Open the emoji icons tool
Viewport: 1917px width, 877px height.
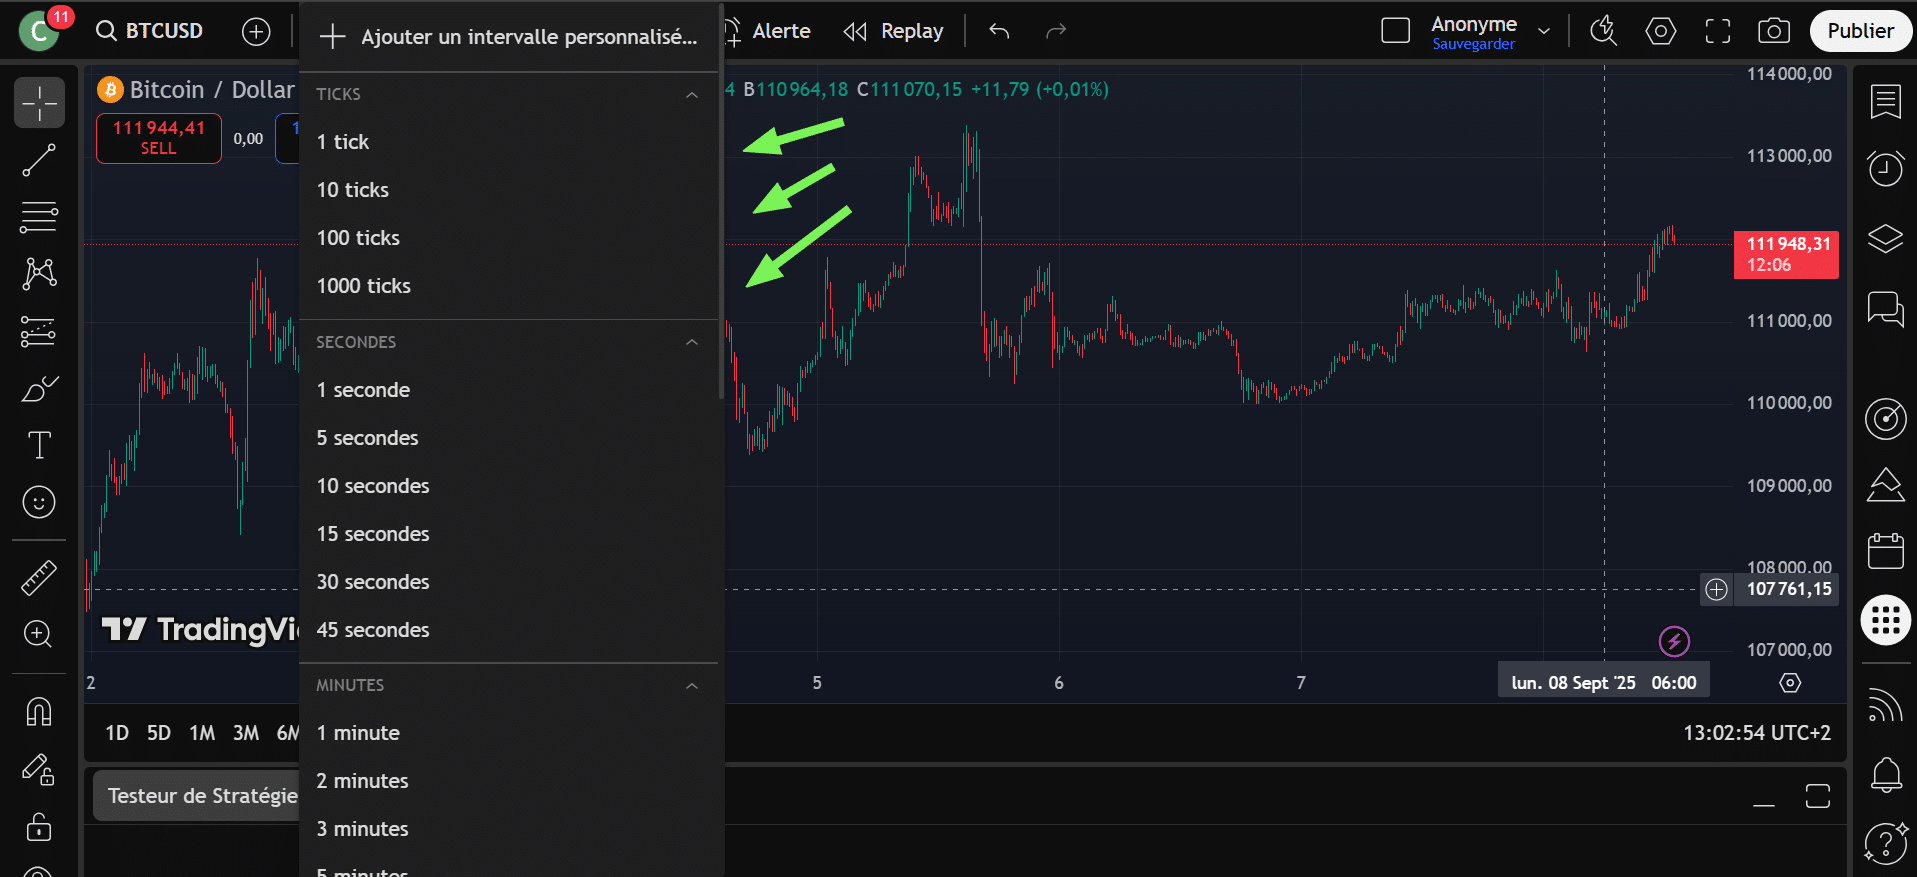[39, 502]
